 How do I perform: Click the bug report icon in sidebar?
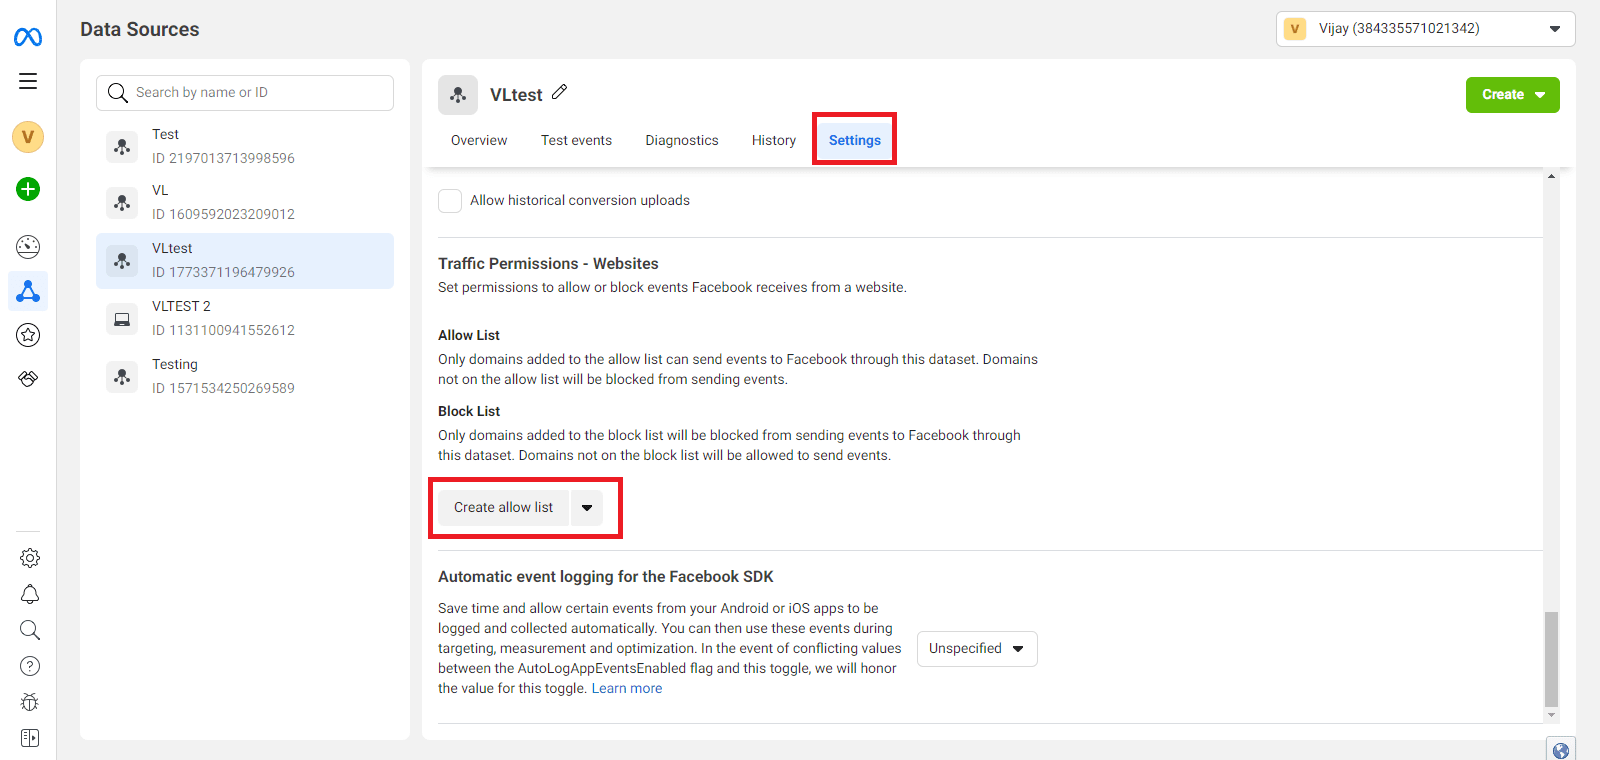click(30, 702)
